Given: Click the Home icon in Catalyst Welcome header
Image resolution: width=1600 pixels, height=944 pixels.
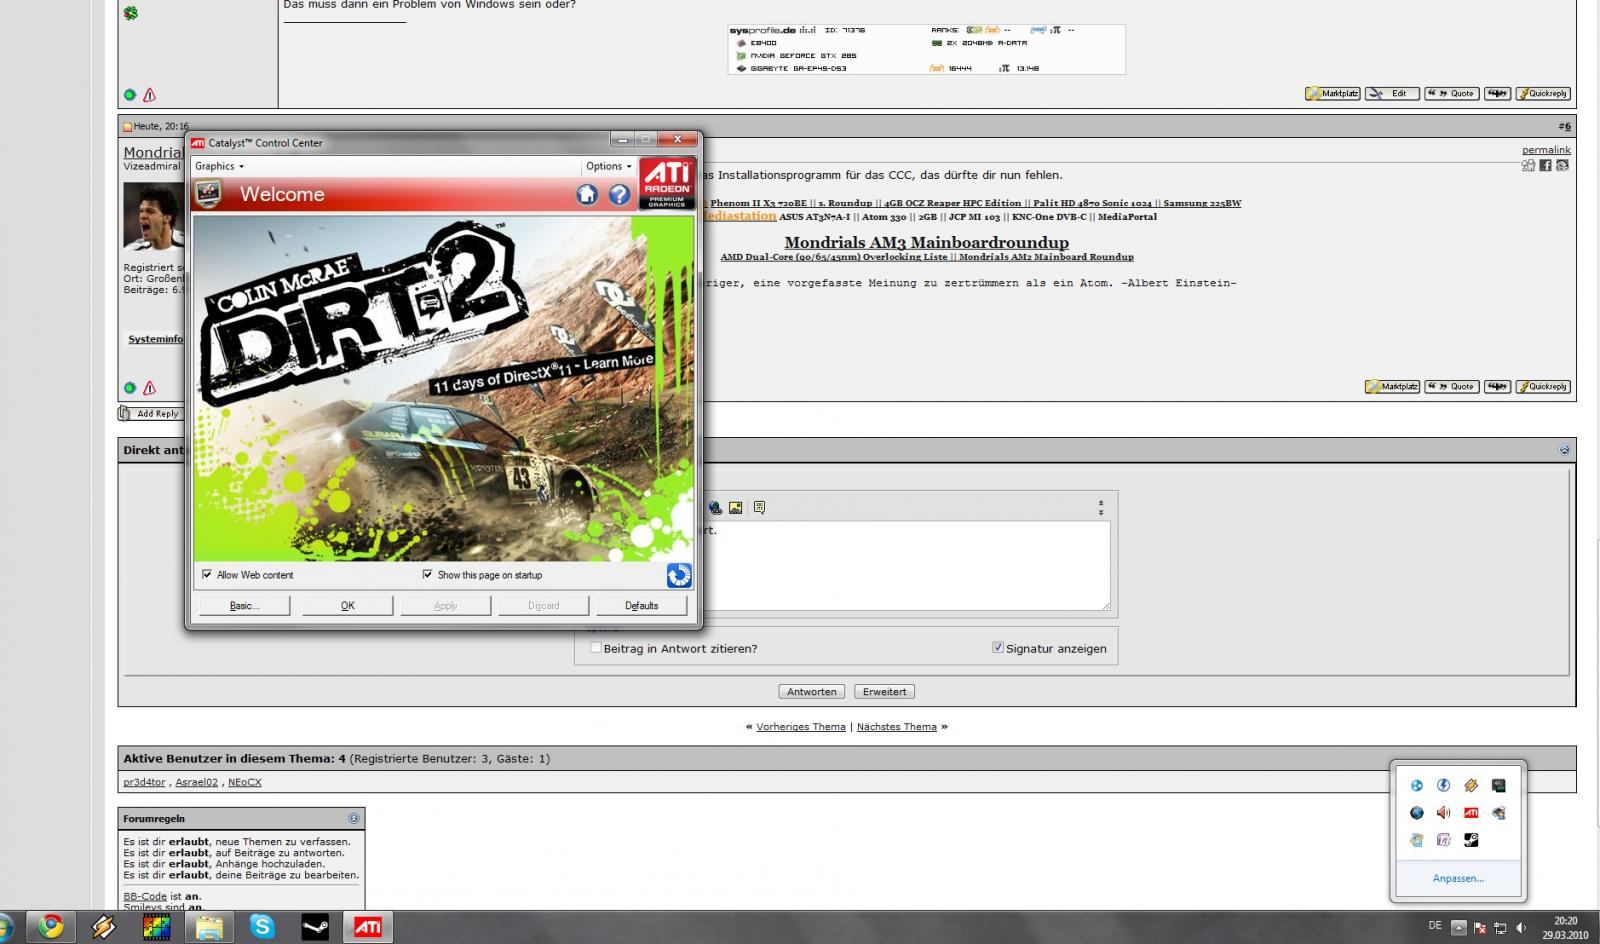Looking at the screenshot, I should (x=587, y=194).
